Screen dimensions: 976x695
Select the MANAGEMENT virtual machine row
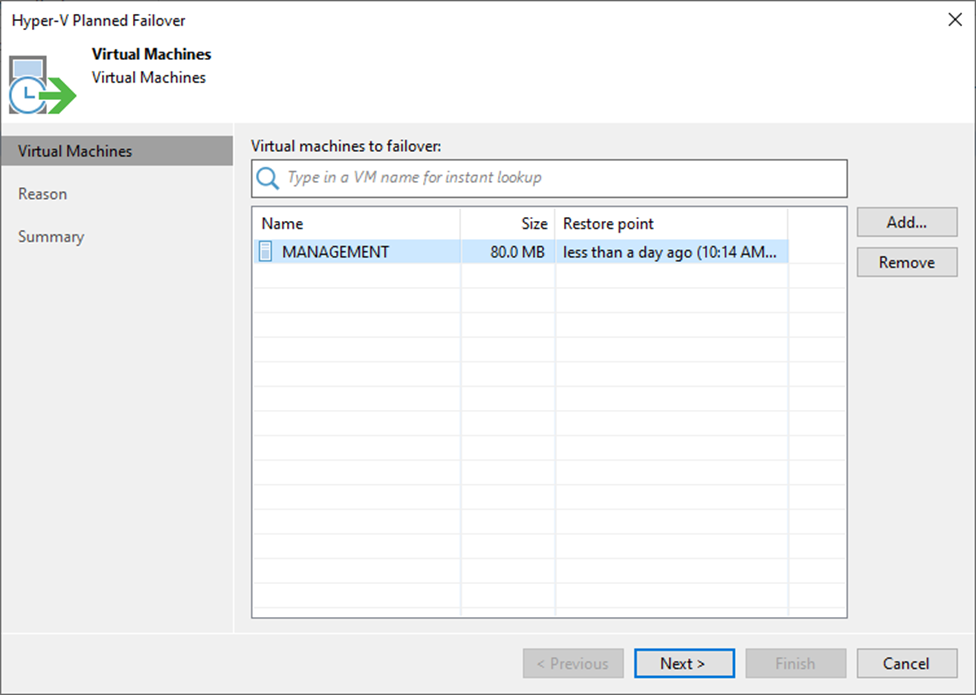click(x=336, y=252)
